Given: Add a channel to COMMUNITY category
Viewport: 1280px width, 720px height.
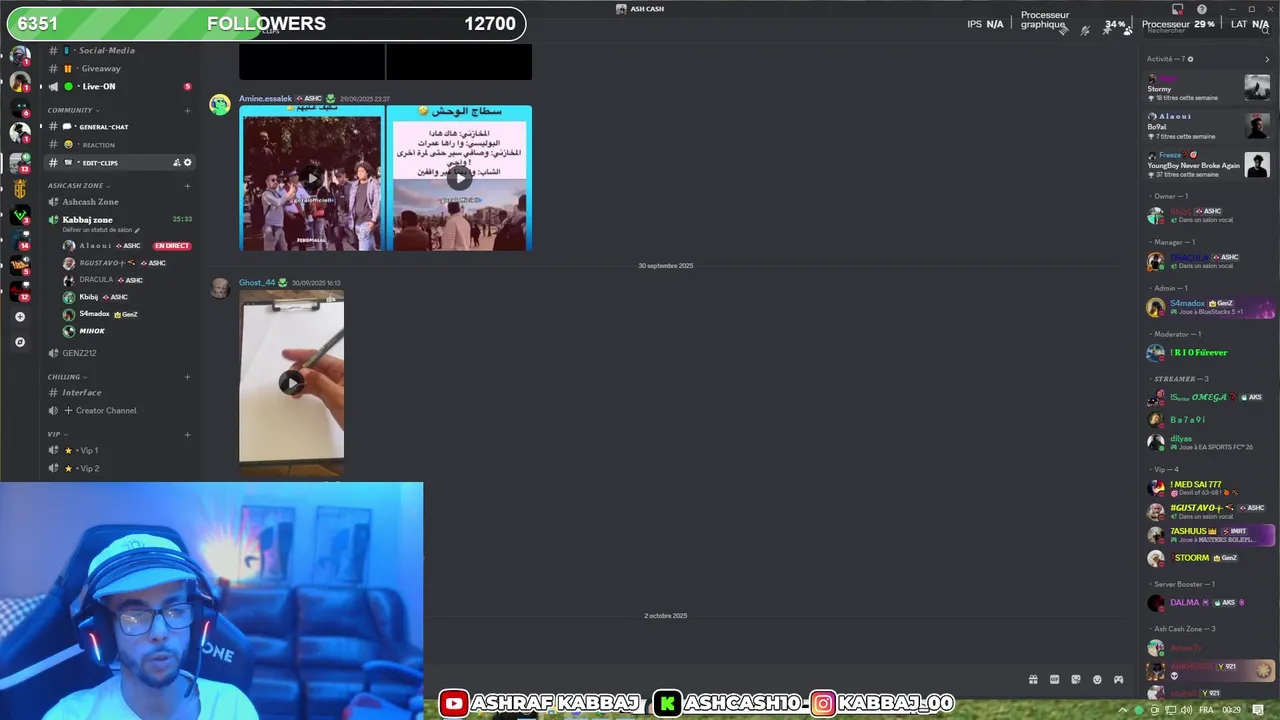Looking at the screenshot, I should click(187, 110).
